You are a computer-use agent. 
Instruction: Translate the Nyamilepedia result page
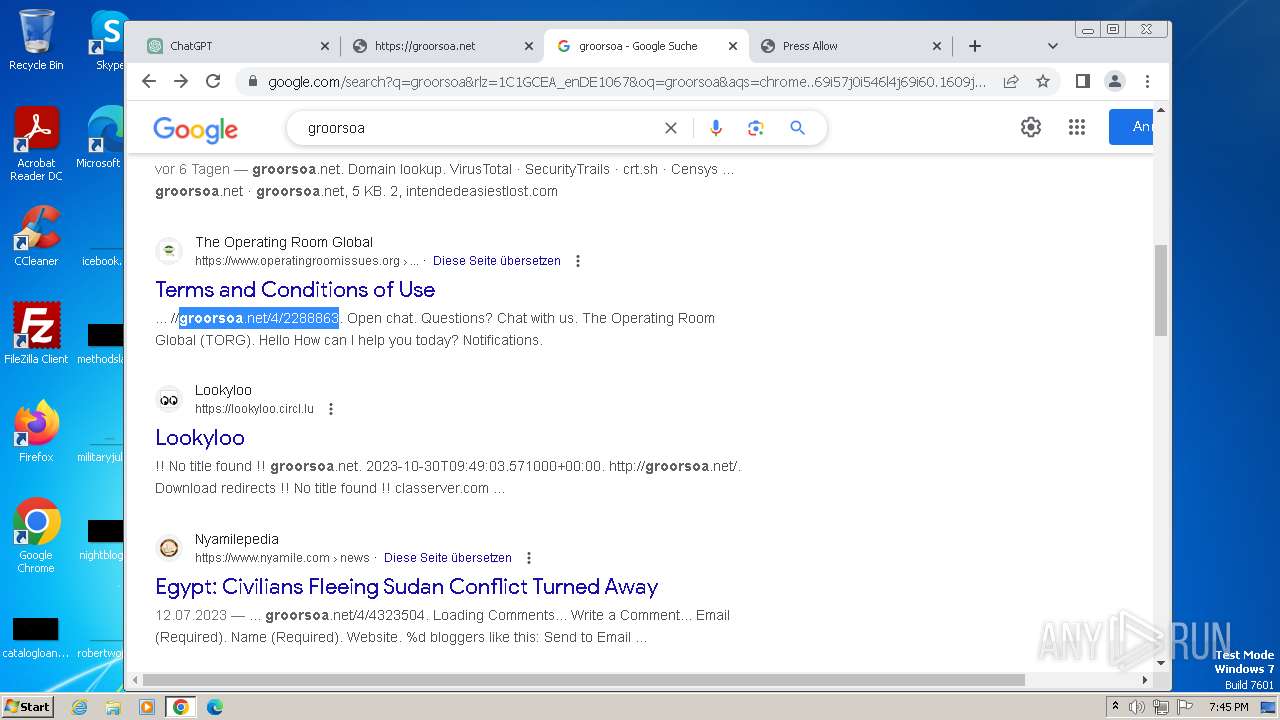point(448,558)
